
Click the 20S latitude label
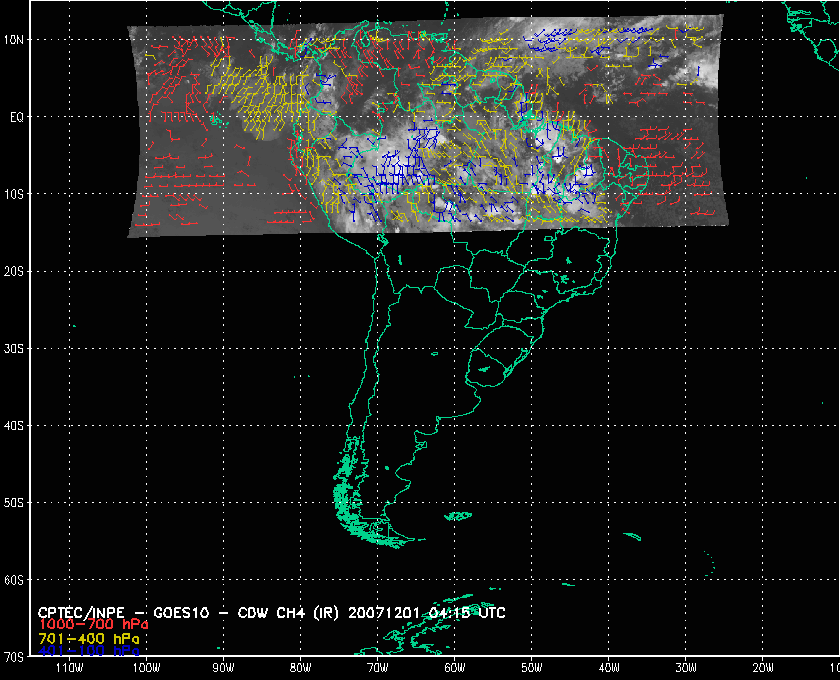pos(13,271)
